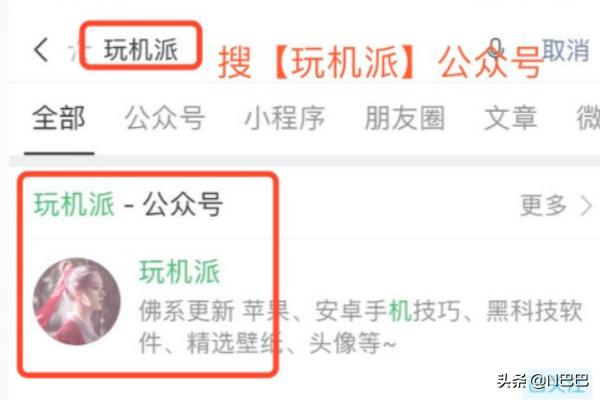This screenshot has width=600, height=400.
Task: Click the 取消 cancel button
Action: [566, 50]
